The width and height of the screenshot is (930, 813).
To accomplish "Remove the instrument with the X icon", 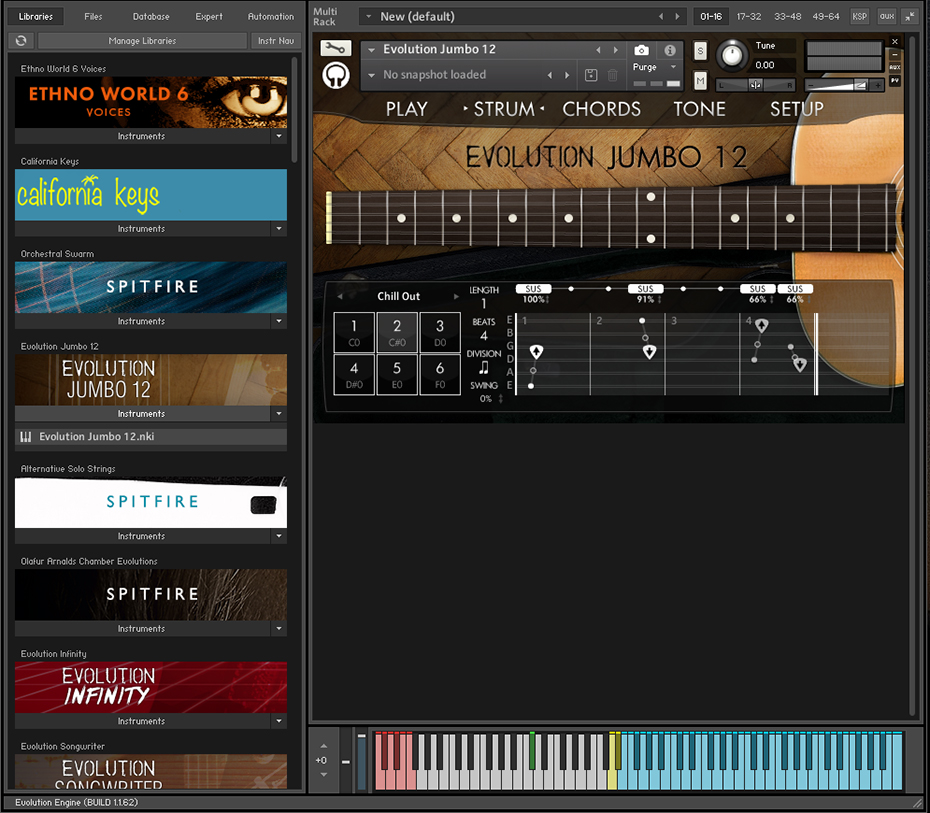I will pyautogui.click(x=895, y=42).
